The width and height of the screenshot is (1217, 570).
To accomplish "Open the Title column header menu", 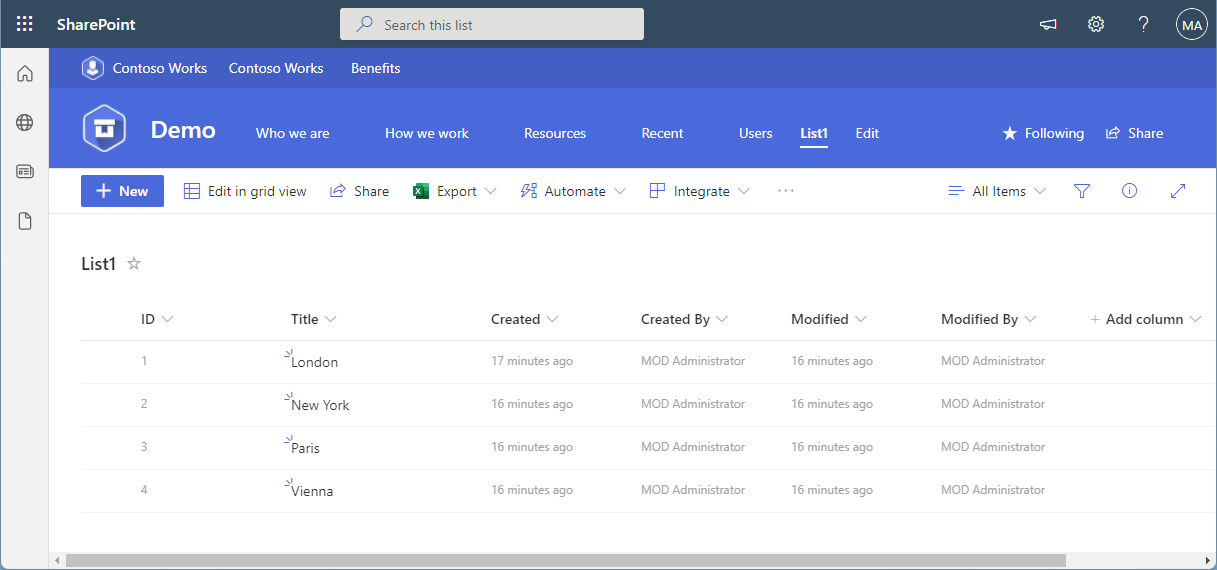I will [313, 319].
